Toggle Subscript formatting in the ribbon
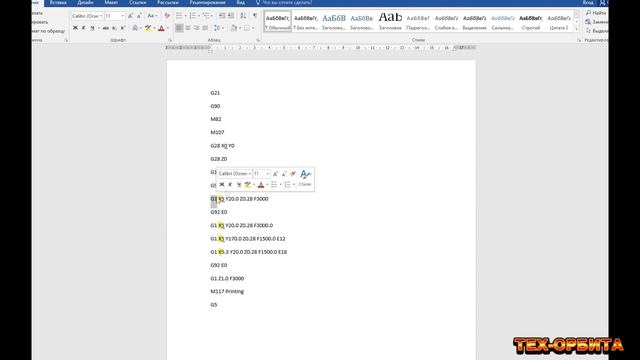The height and width of the screenshot is (360, 640). coord(114,28)
